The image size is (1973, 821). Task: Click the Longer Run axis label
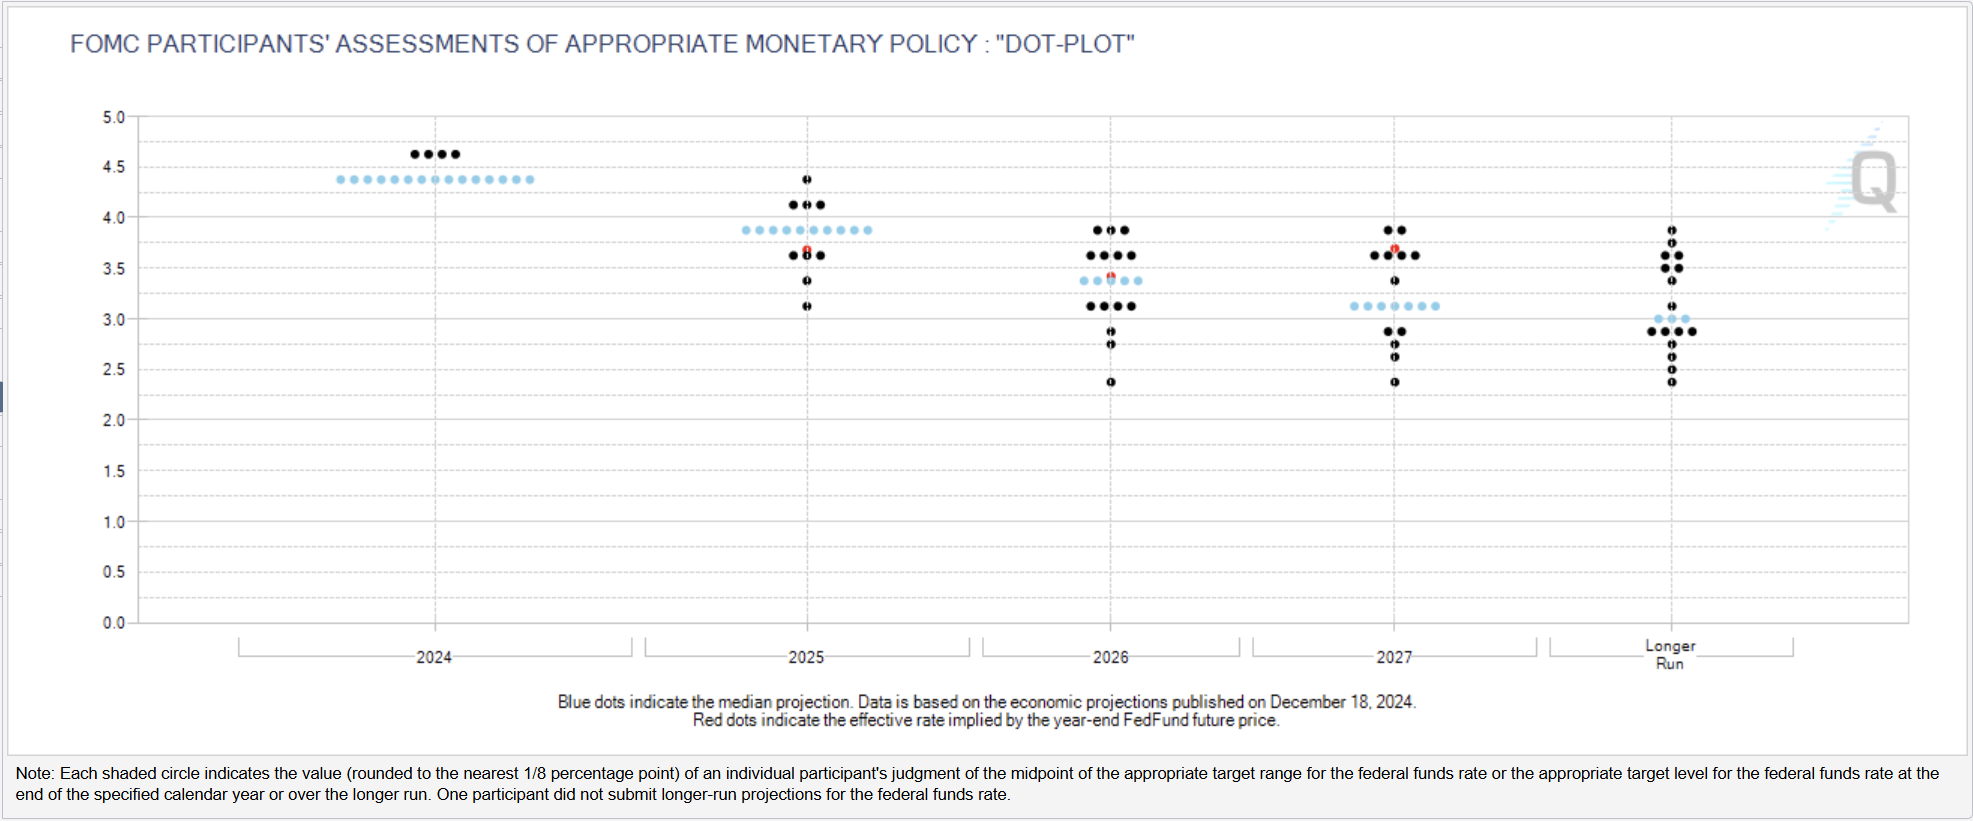pyautogui.click(x=1670, y=655)
